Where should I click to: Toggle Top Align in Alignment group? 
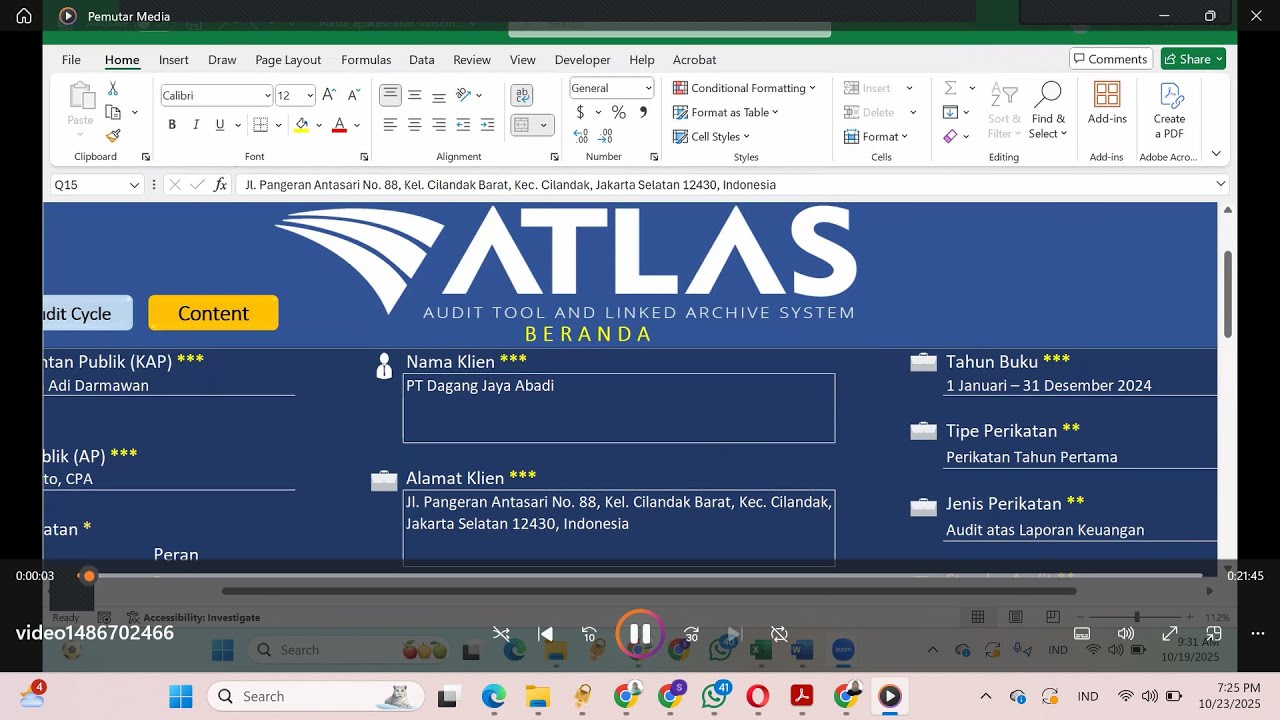pyautogui.click(x=390, y=95)
